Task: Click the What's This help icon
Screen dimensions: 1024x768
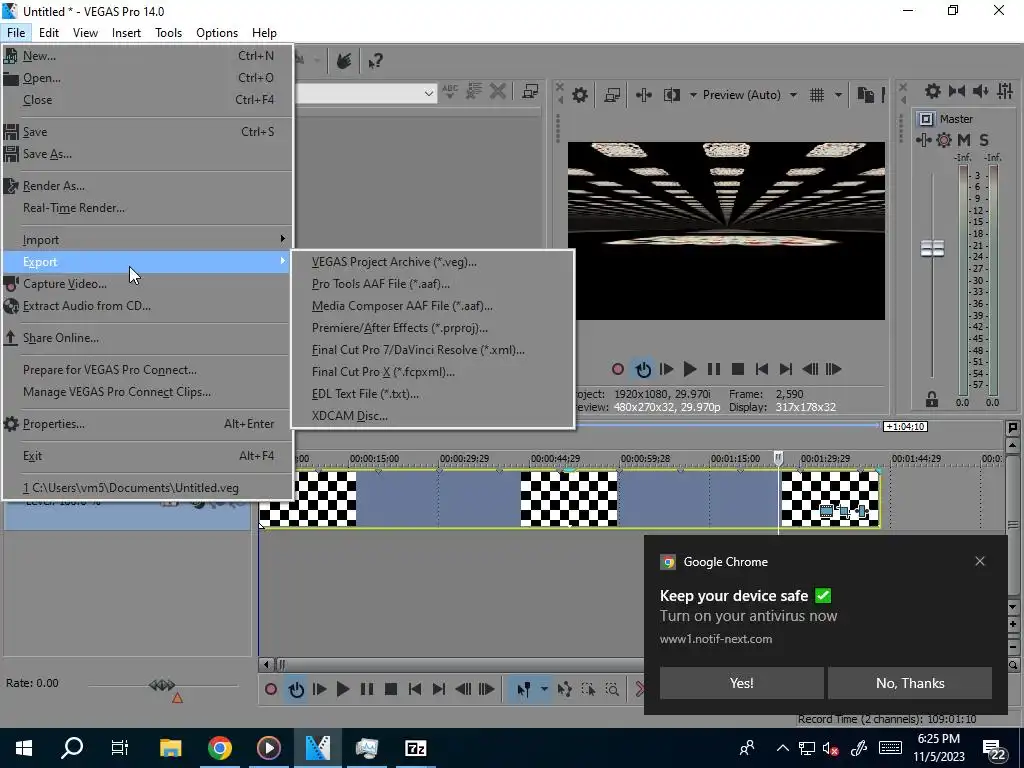Action: 375,61
